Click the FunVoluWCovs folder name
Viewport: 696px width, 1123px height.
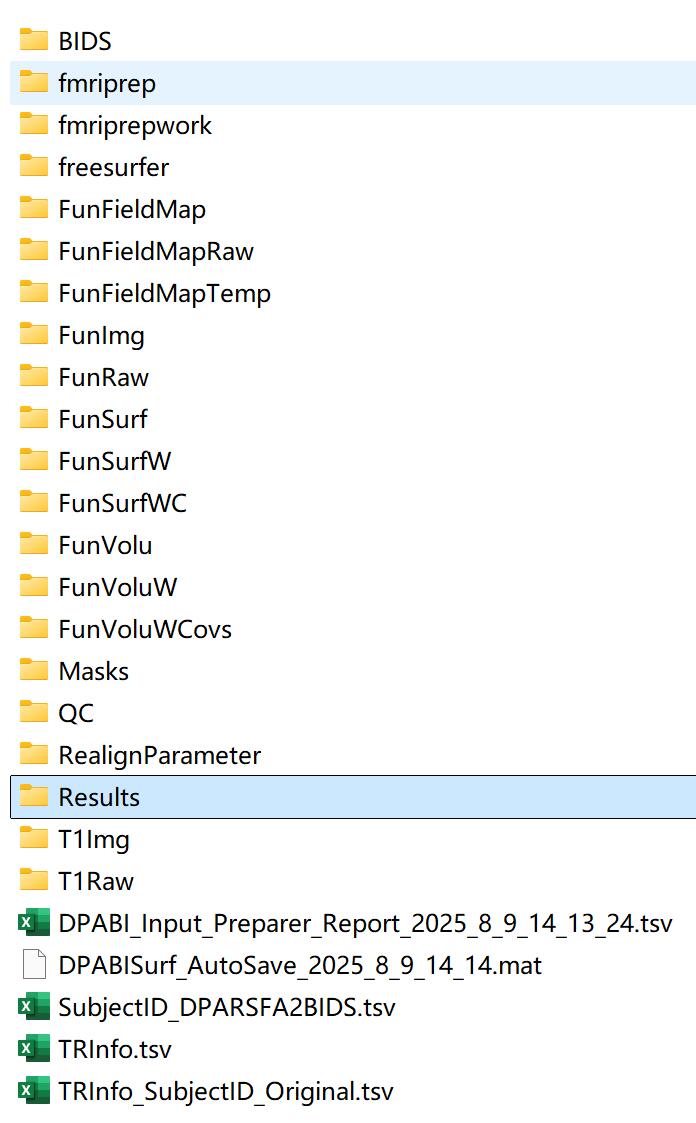click(145, 630)
